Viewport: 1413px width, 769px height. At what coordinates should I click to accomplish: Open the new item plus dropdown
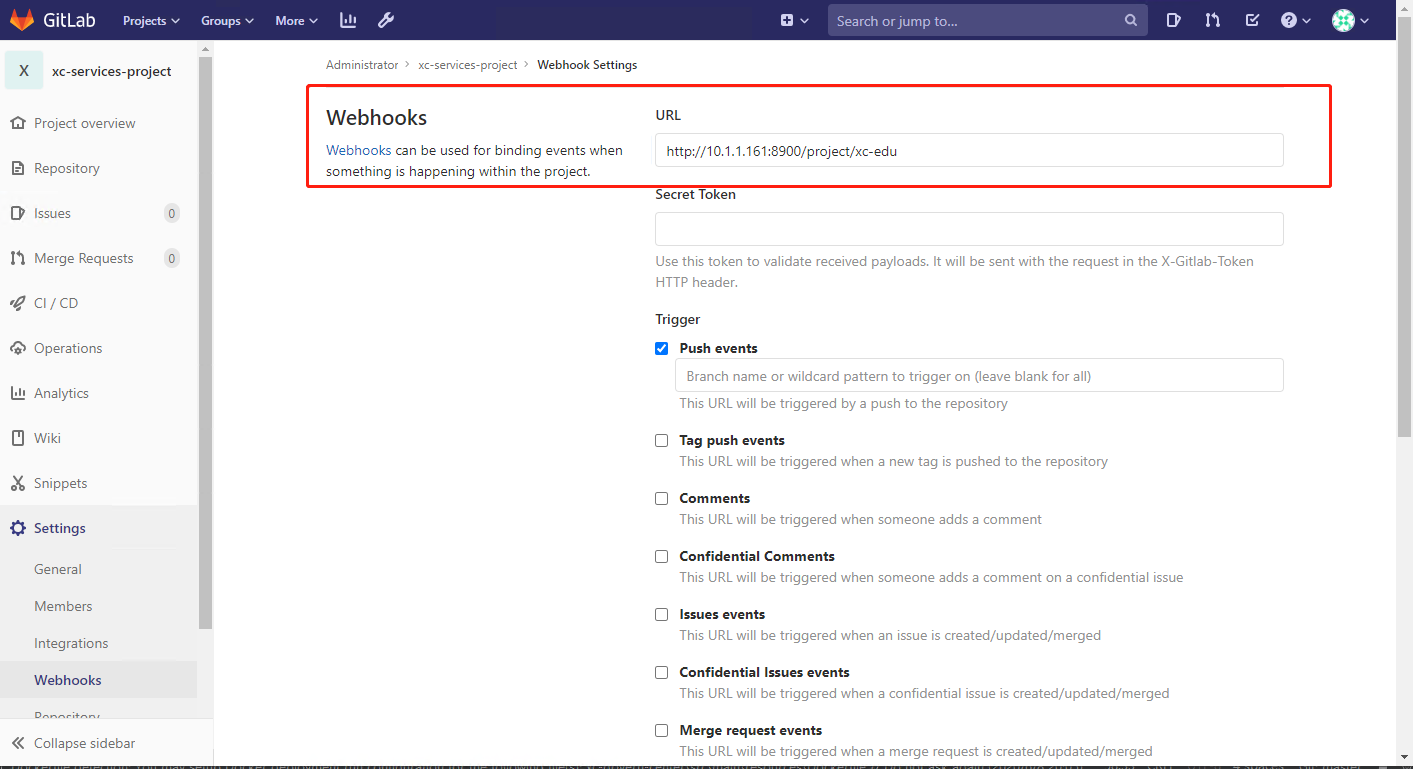coord(794,20)
